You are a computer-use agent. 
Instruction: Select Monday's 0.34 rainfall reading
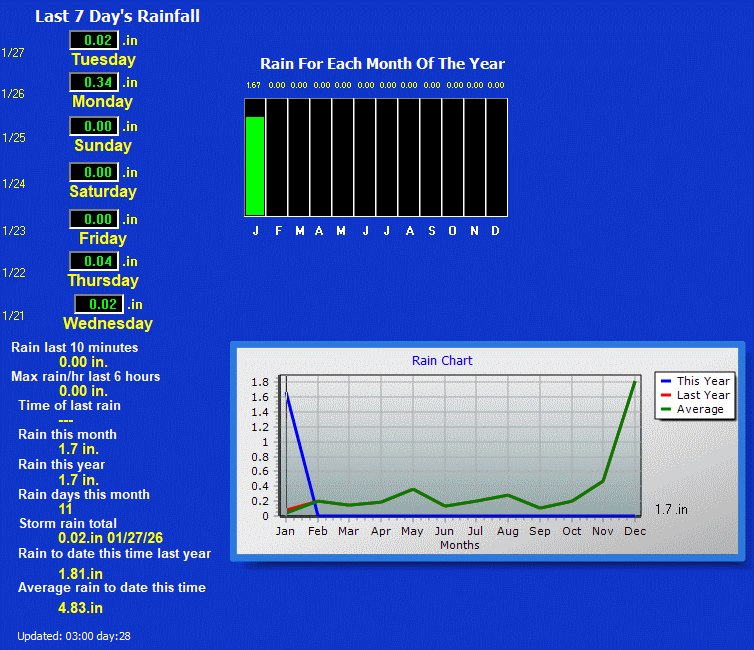94,82
